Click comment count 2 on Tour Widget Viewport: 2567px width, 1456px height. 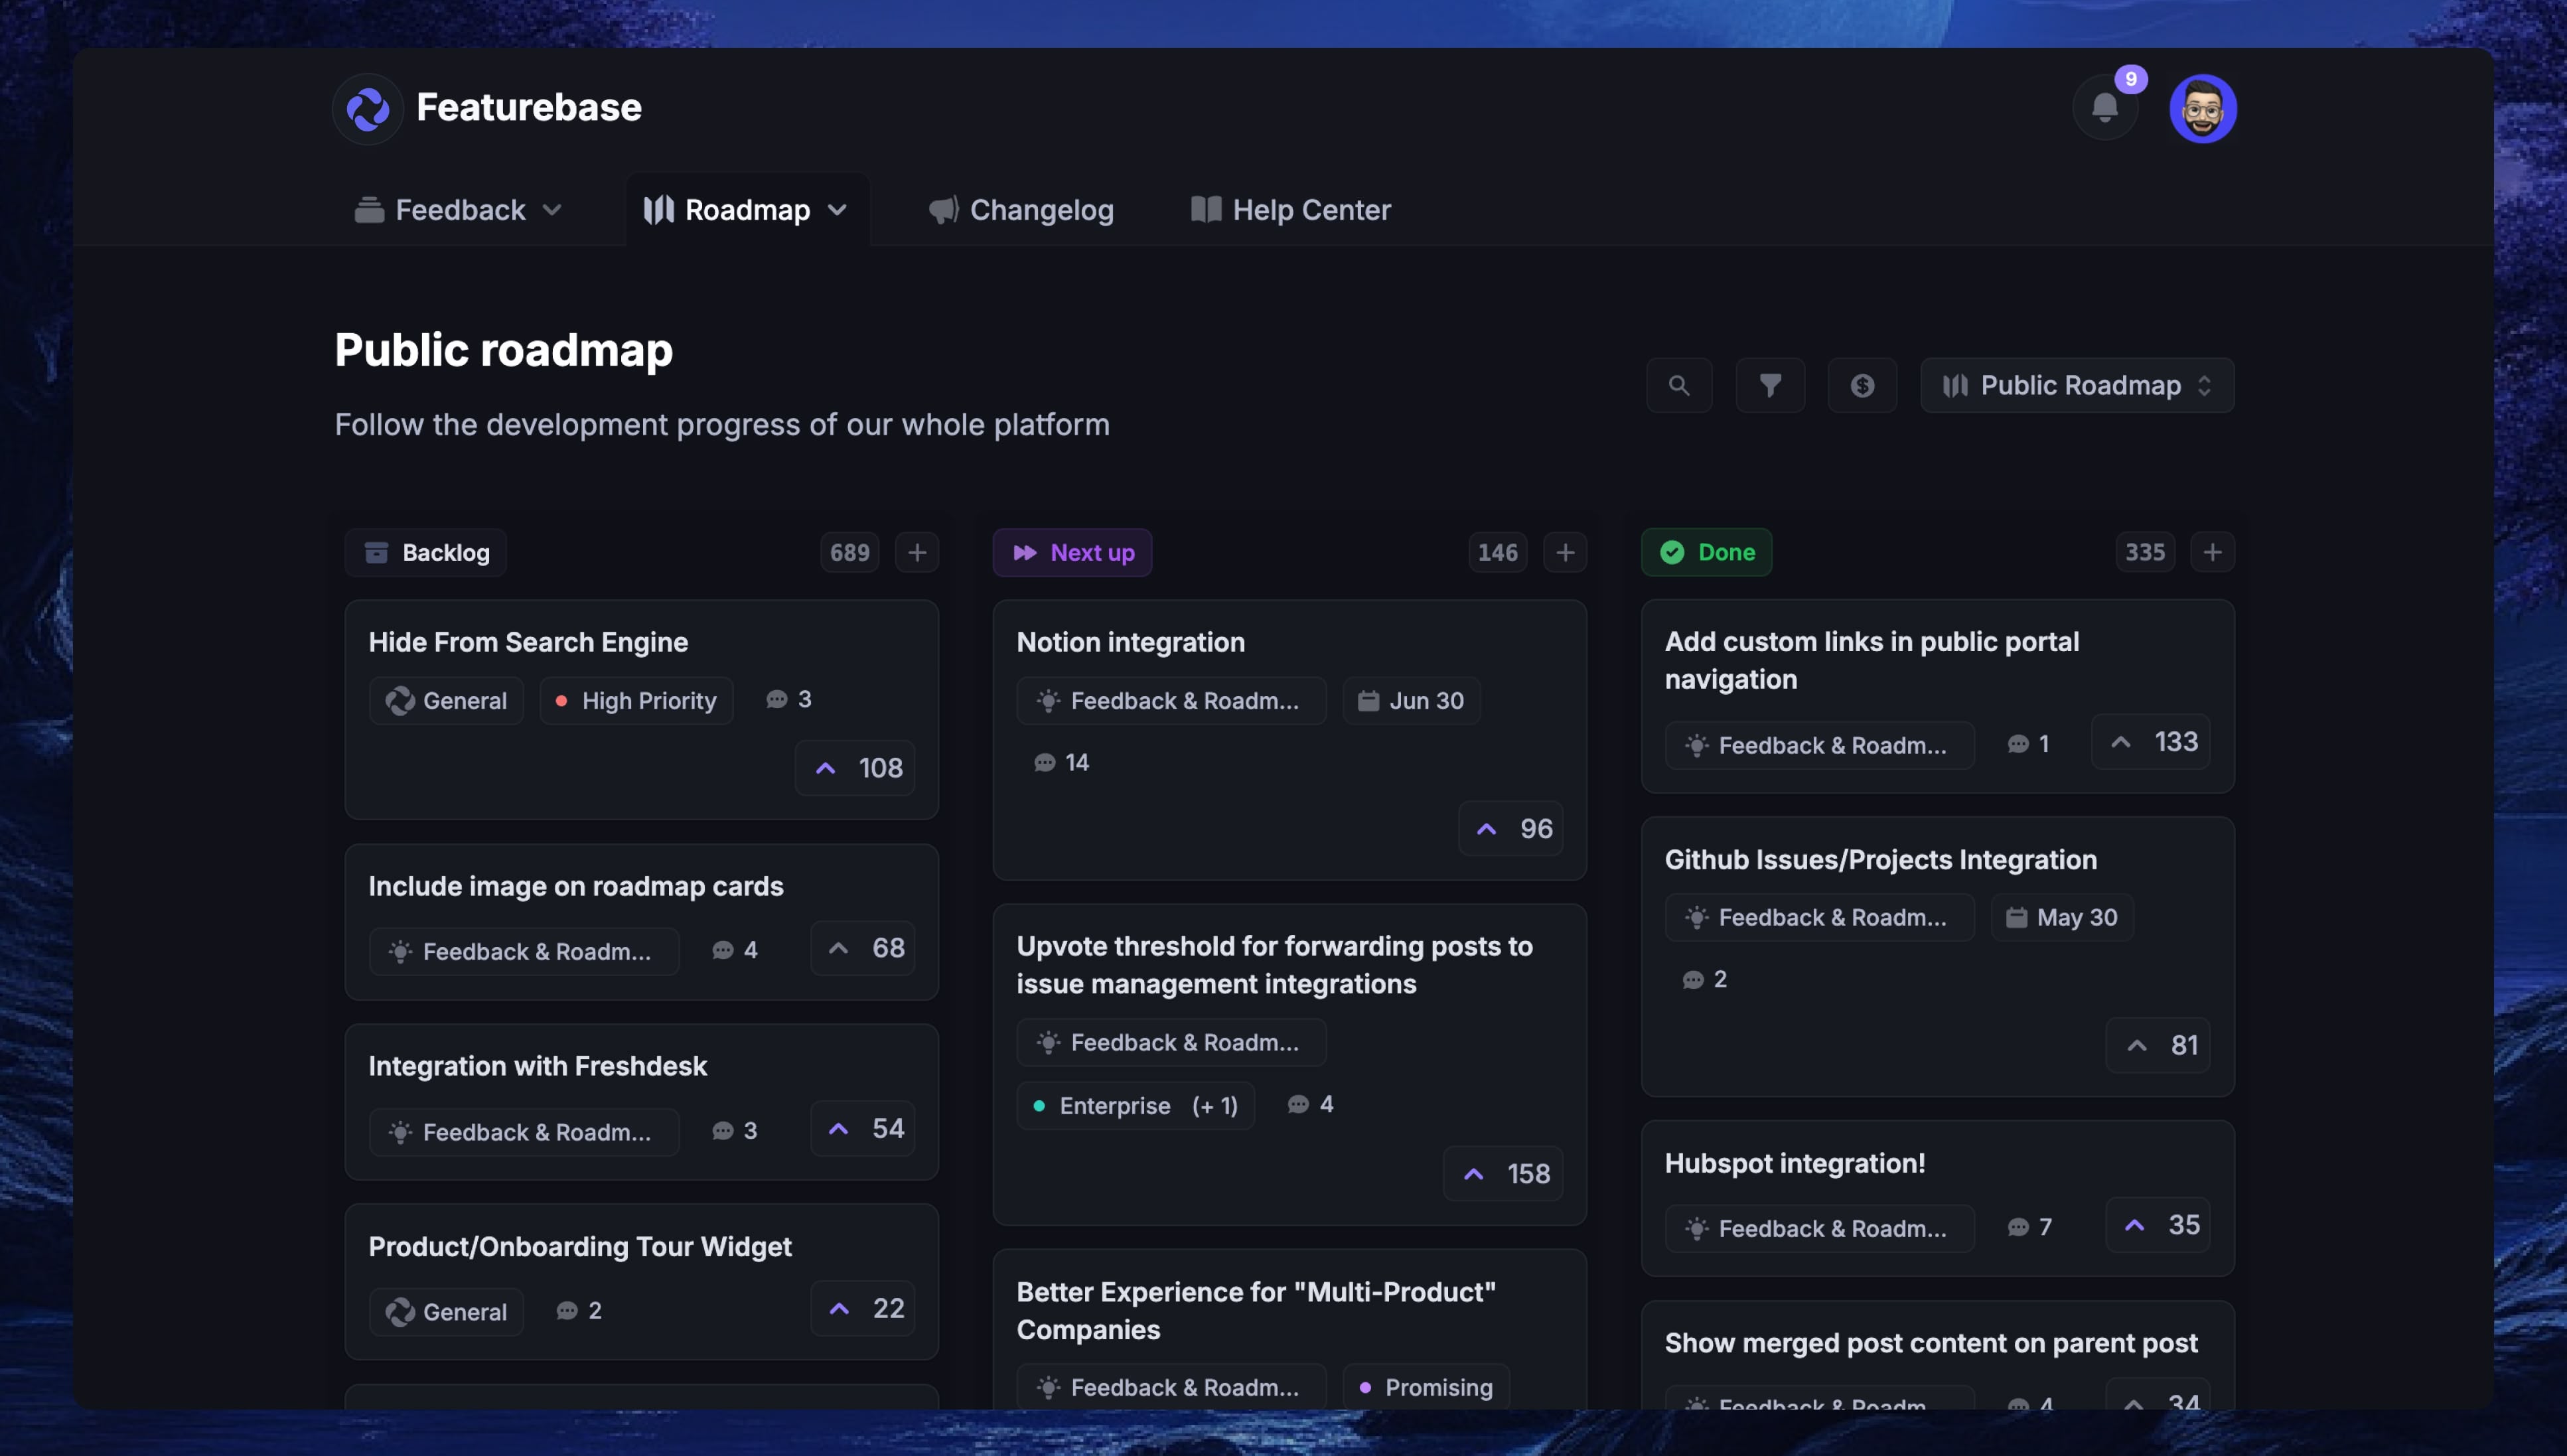(579, 1310)
